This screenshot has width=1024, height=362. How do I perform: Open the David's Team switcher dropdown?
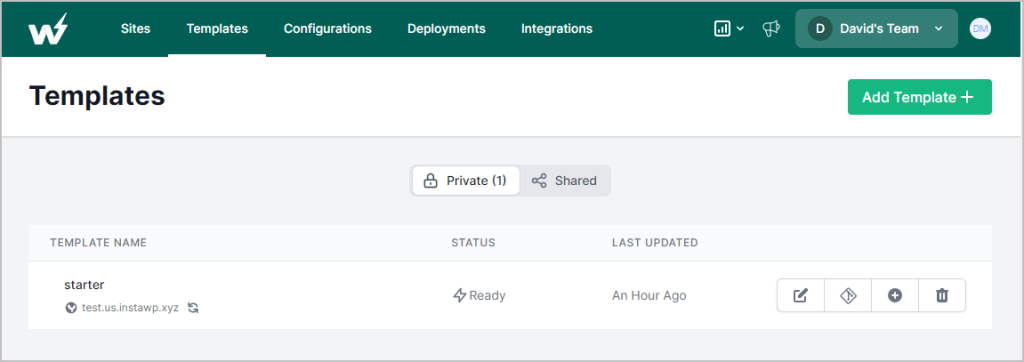[x=876, y=29]
